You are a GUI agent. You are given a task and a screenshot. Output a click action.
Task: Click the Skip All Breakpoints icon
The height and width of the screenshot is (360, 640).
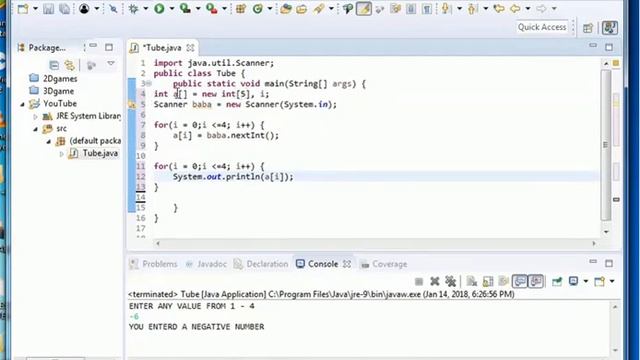coord(113,9)
